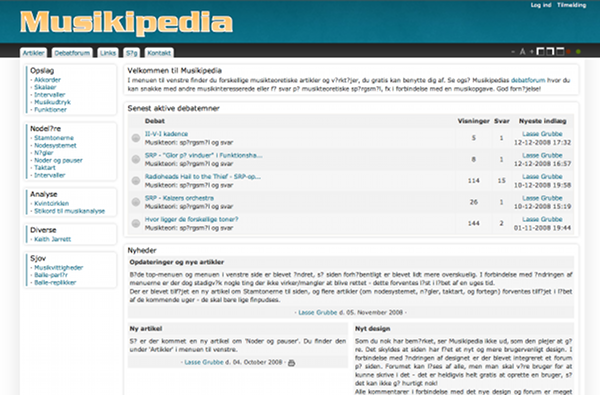The image size is (600, 395).
Task: Select the left-sidebar layout icon
Action: click(541, 51)
